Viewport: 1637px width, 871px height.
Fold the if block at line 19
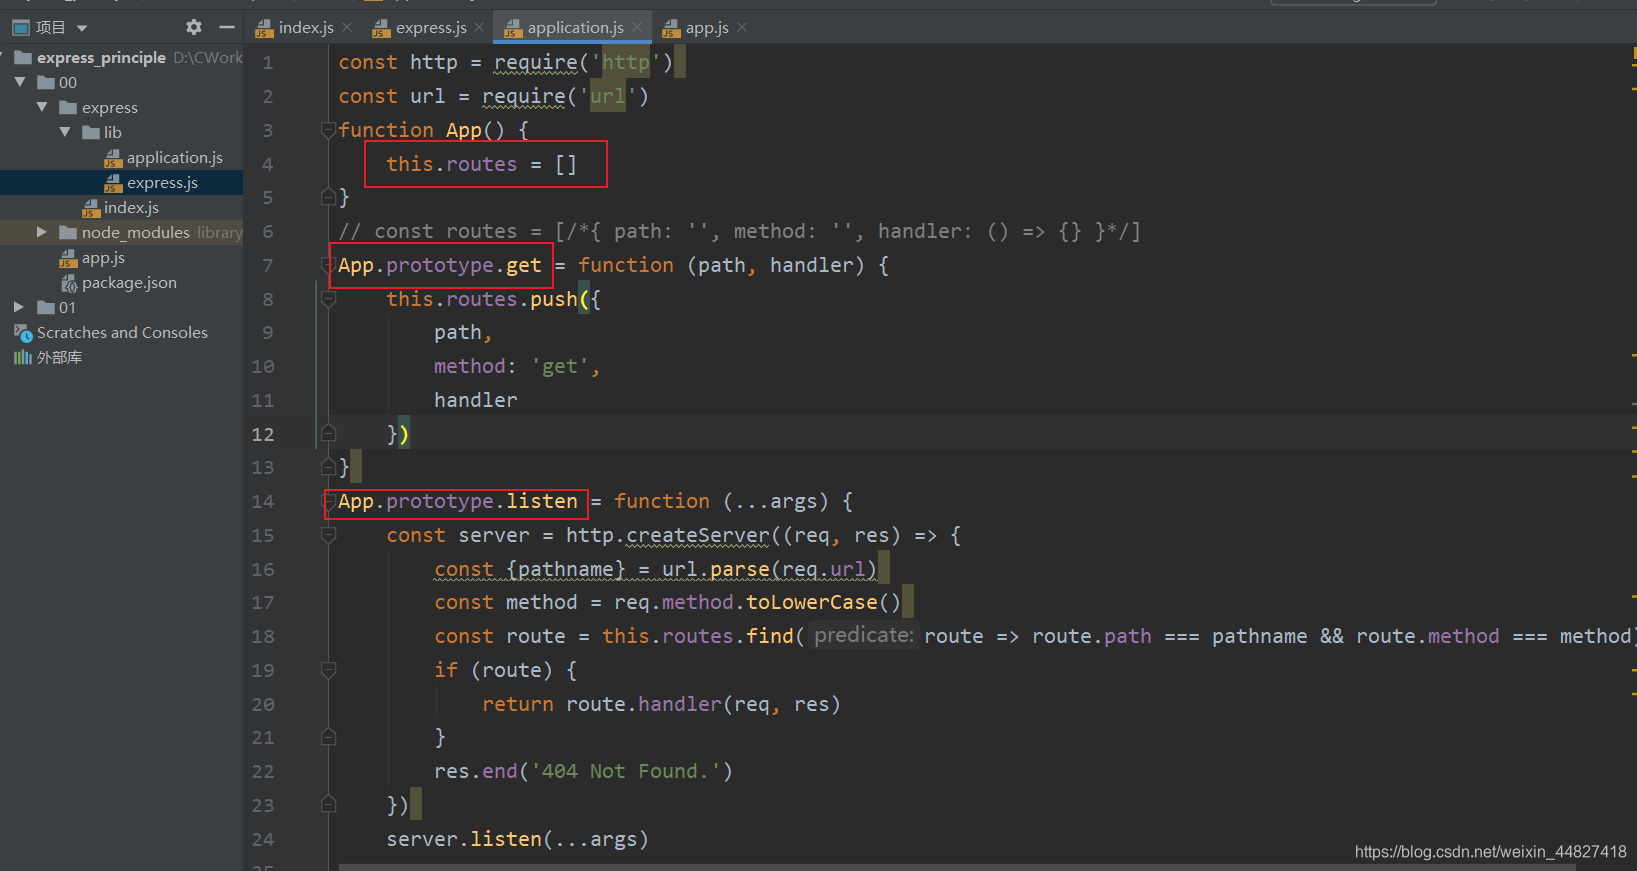pos(328,670)
